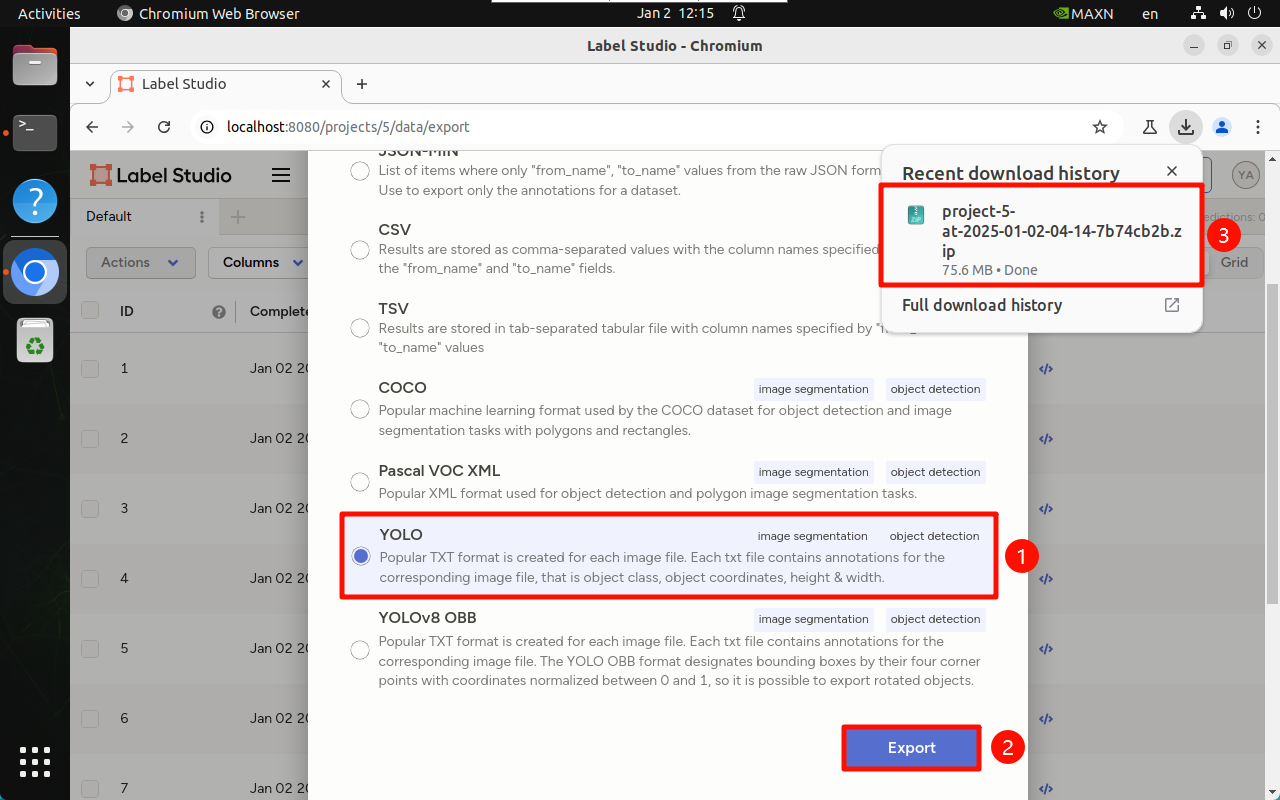Screen dimensions: 1280x800
Task: Click YOLOv8 OBB's object detection tag
Action: [x=936, y=619]
